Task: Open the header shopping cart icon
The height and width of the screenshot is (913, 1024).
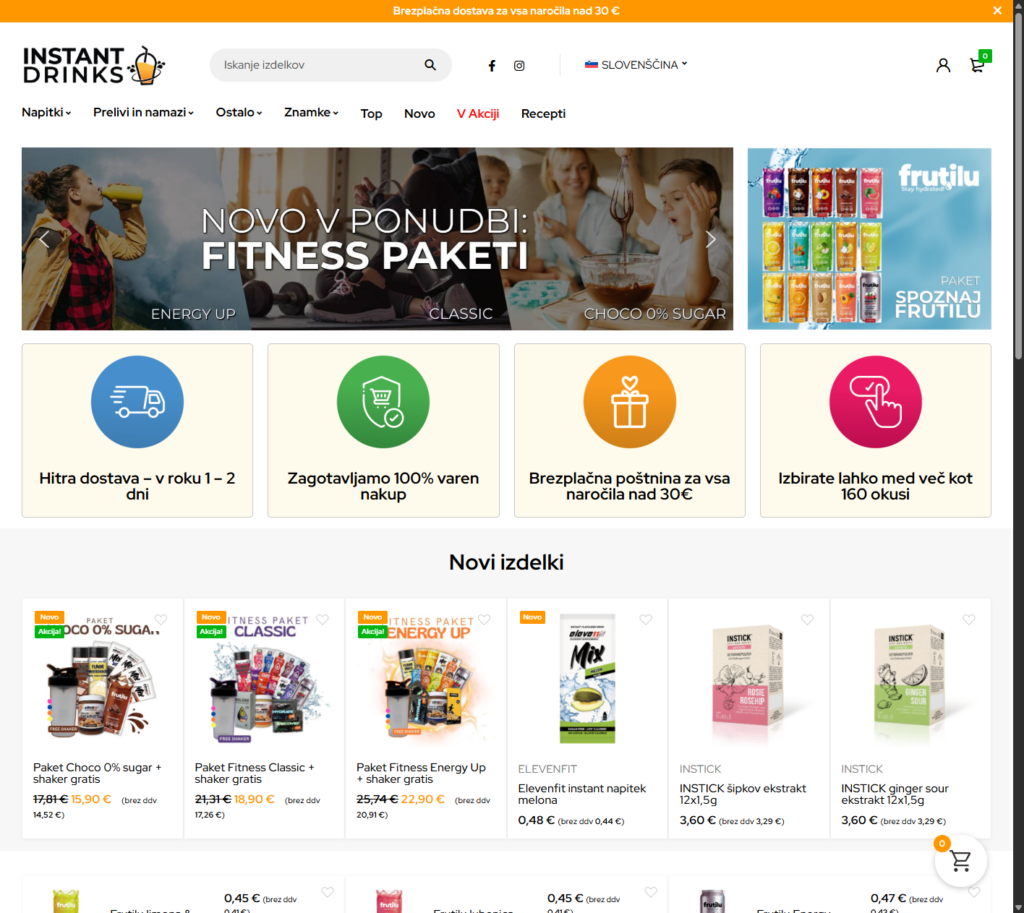Action: pyautogui.click(x=977, y=65)
